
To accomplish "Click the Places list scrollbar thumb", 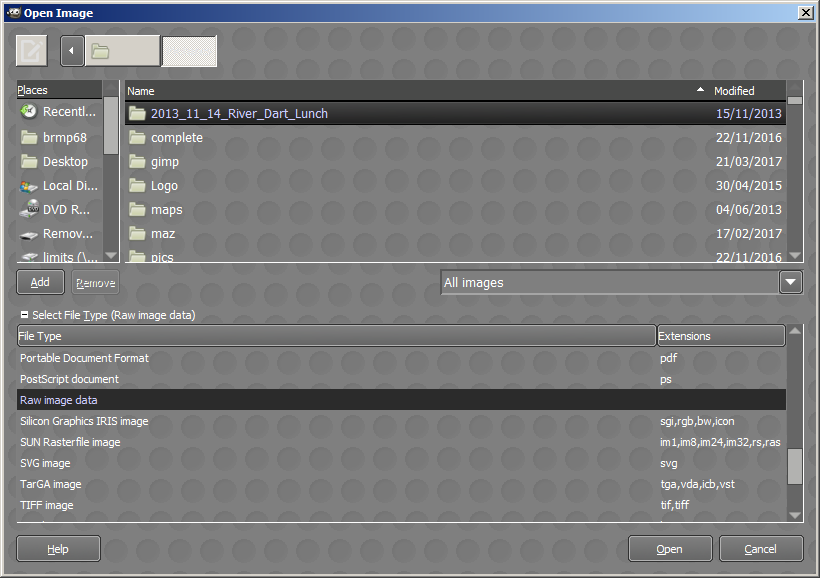I will (x=111, y=126).
